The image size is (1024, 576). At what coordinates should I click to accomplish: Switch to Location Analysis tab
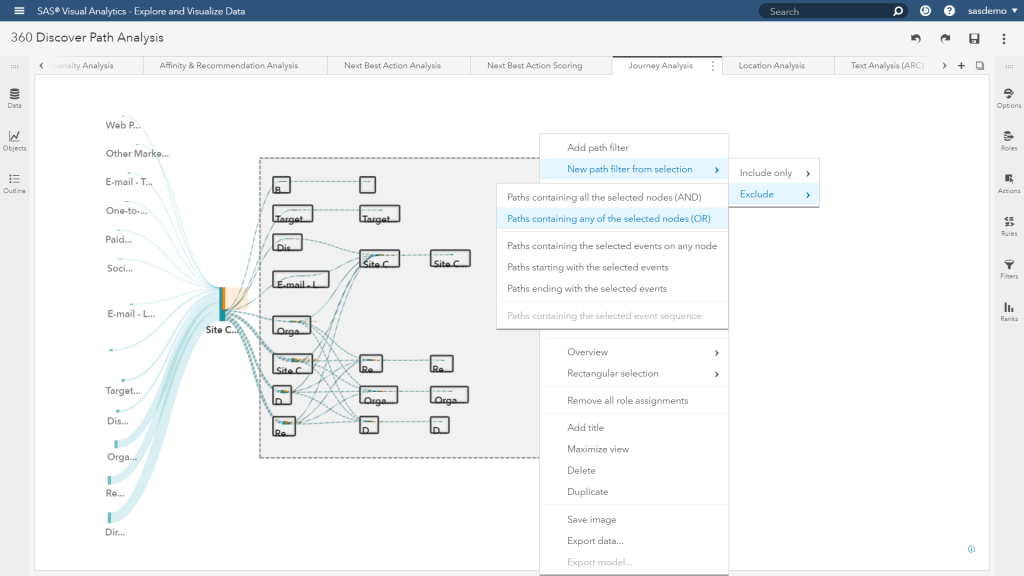pos(771,65)
